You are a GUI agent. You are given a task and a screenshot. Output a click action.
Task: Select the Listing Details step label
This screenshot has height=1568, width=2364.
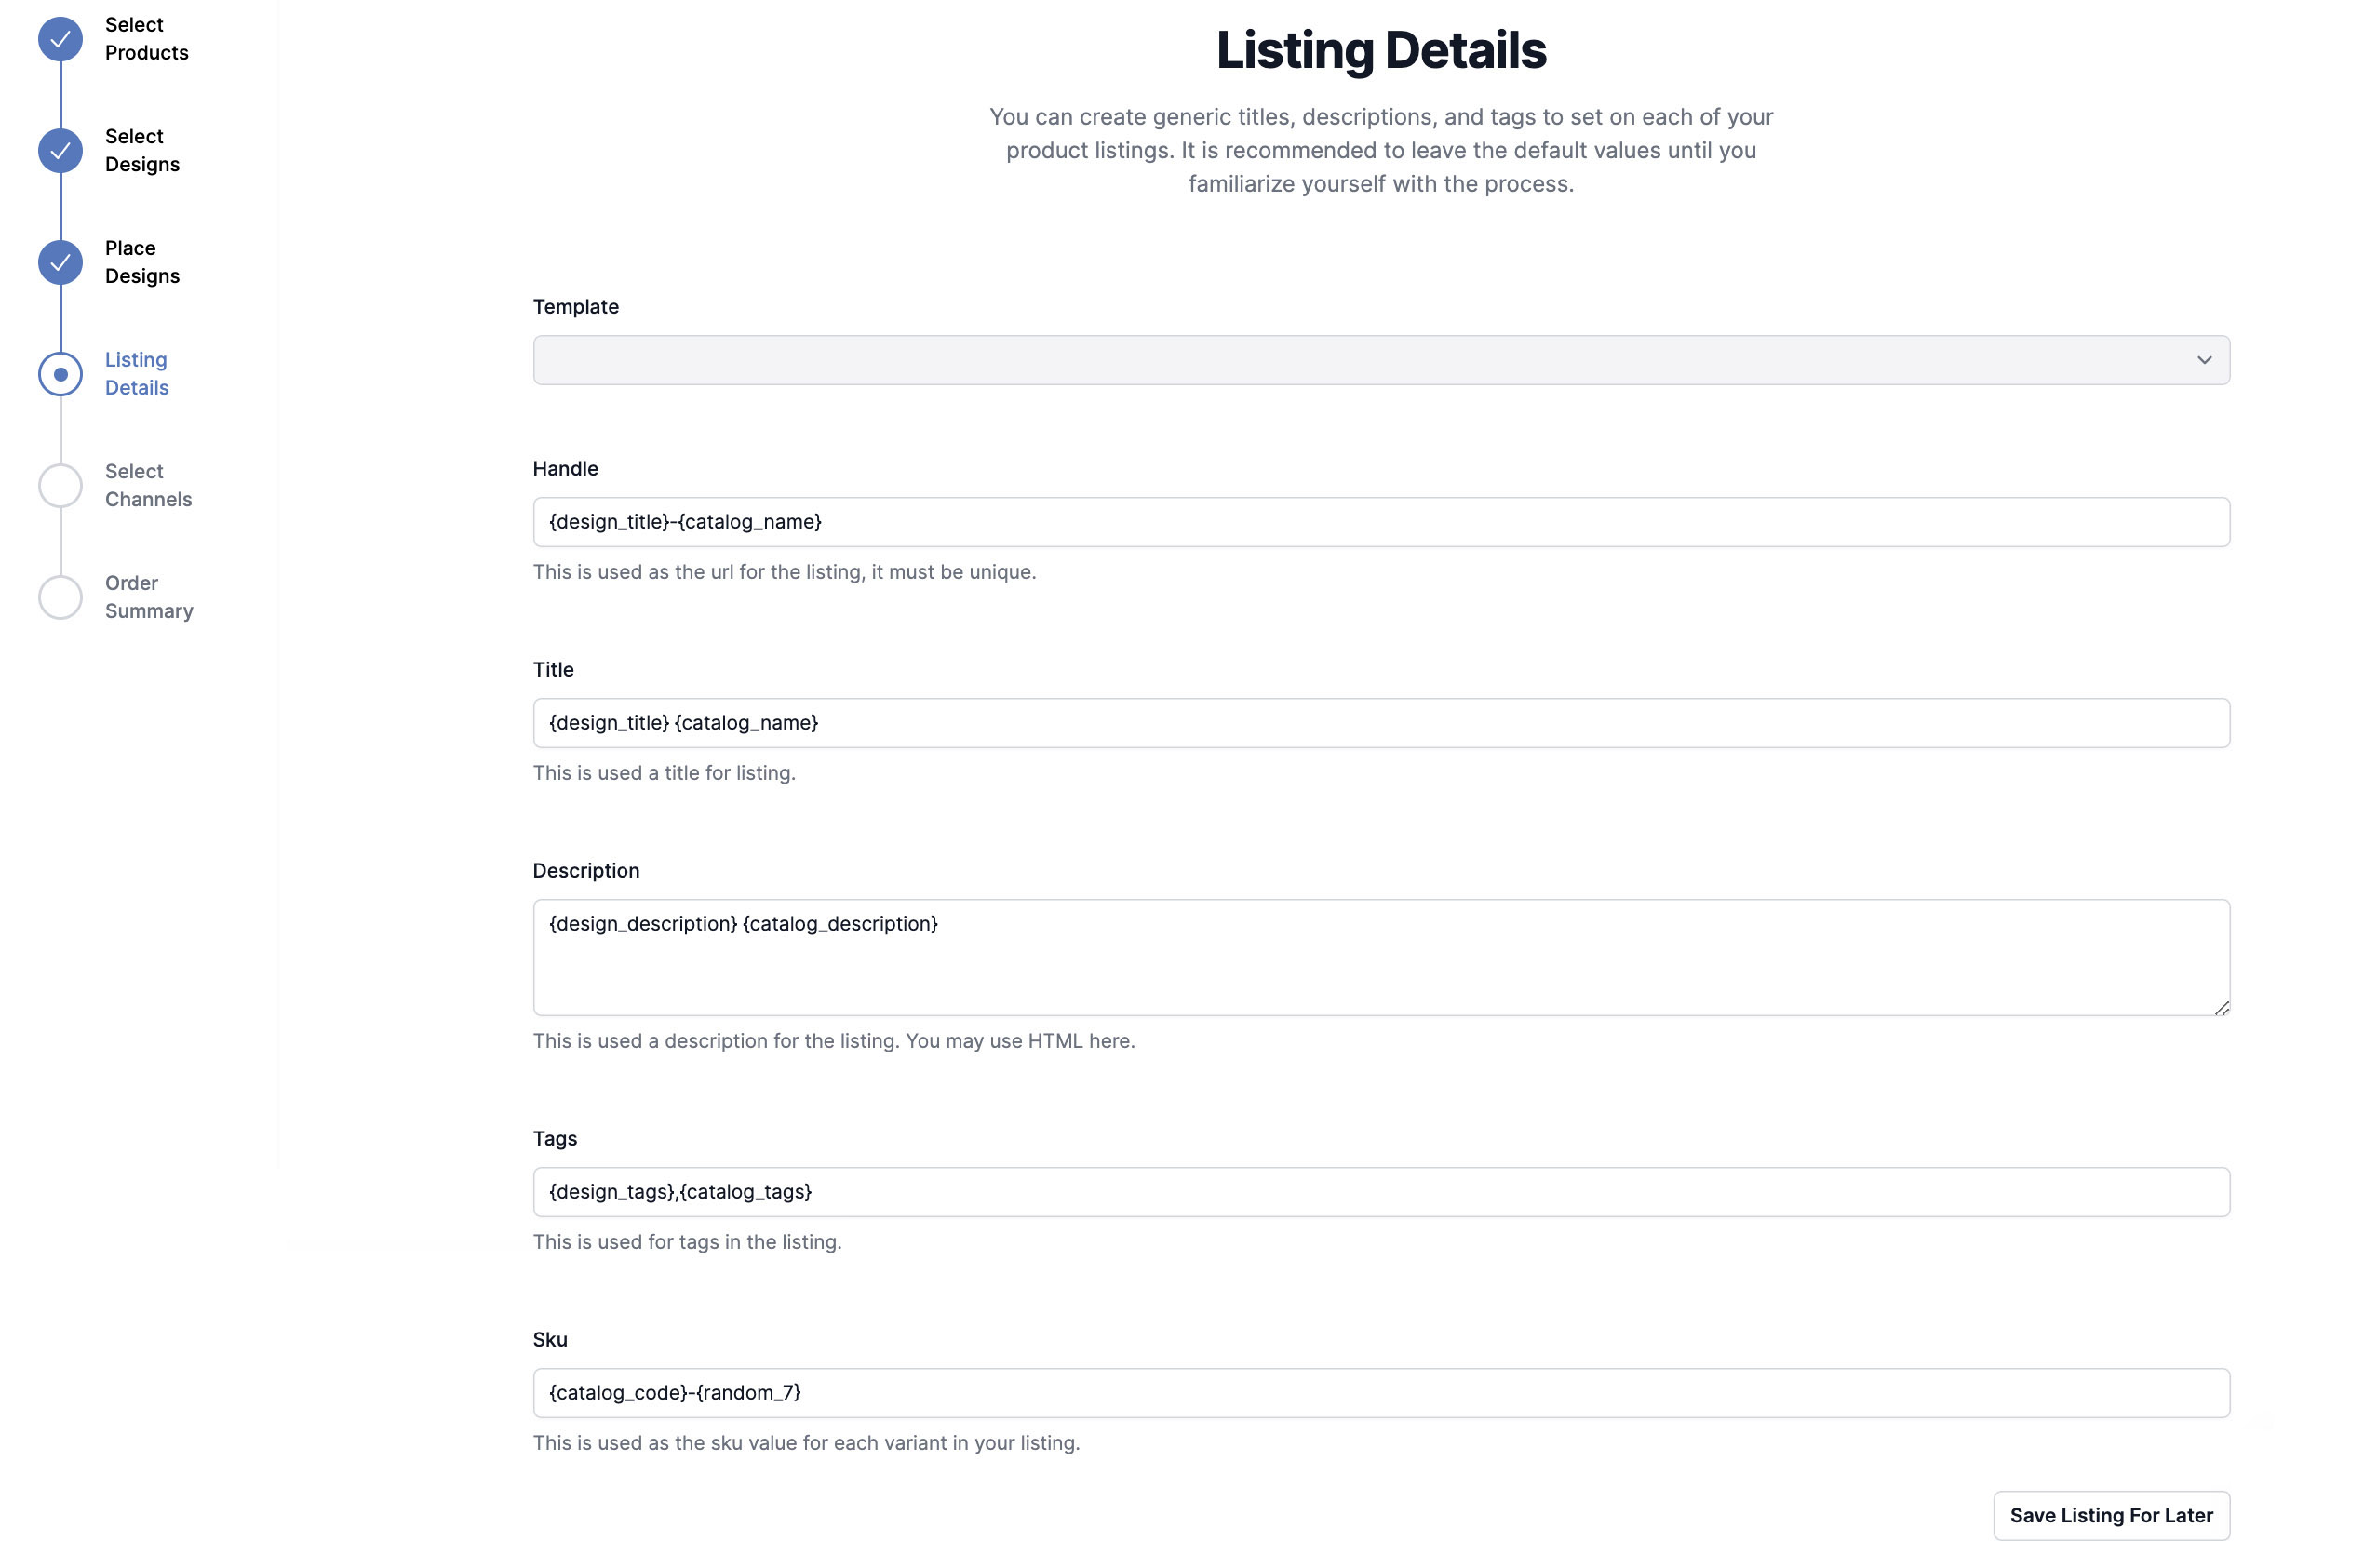[137, 374]
